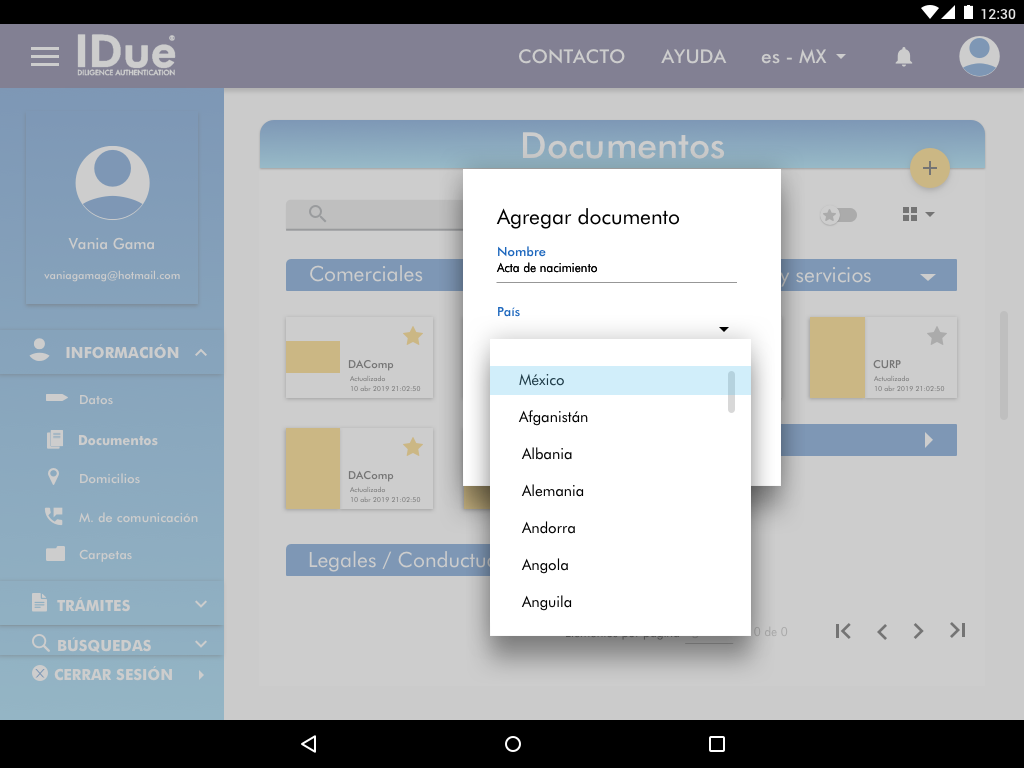Click the search magnifier icon

317,214
